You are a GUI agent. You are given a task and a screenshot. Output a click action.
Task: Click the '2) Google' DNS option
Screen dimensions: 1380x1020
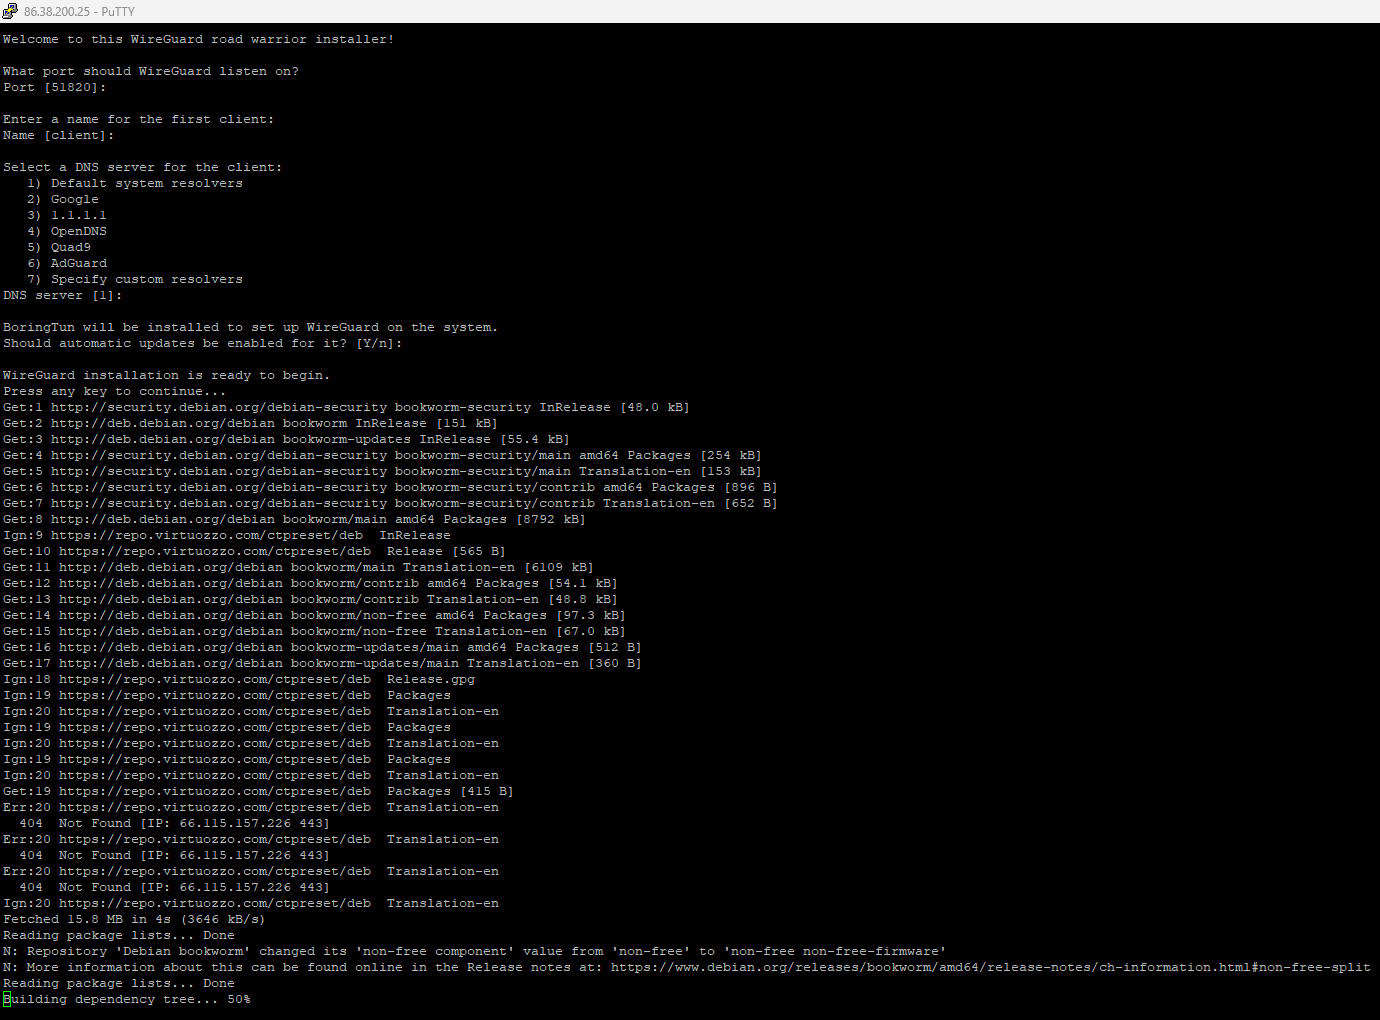63,199
